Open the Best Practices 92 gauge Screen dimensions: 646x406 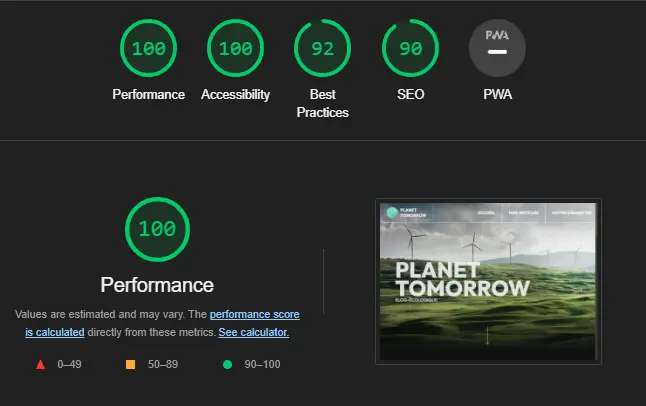323,48
